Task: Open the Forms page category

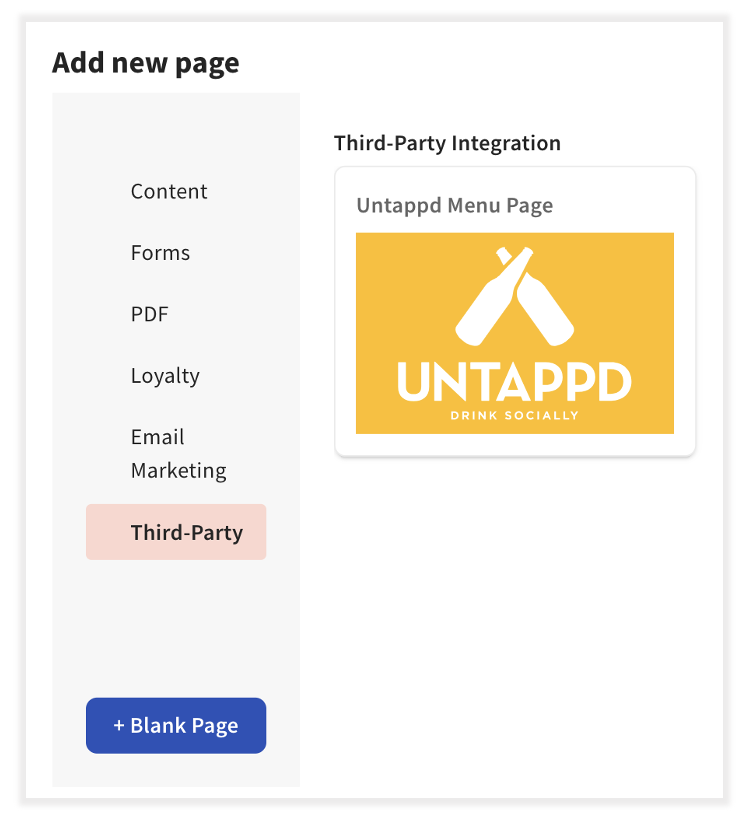Action: (160, 253)
